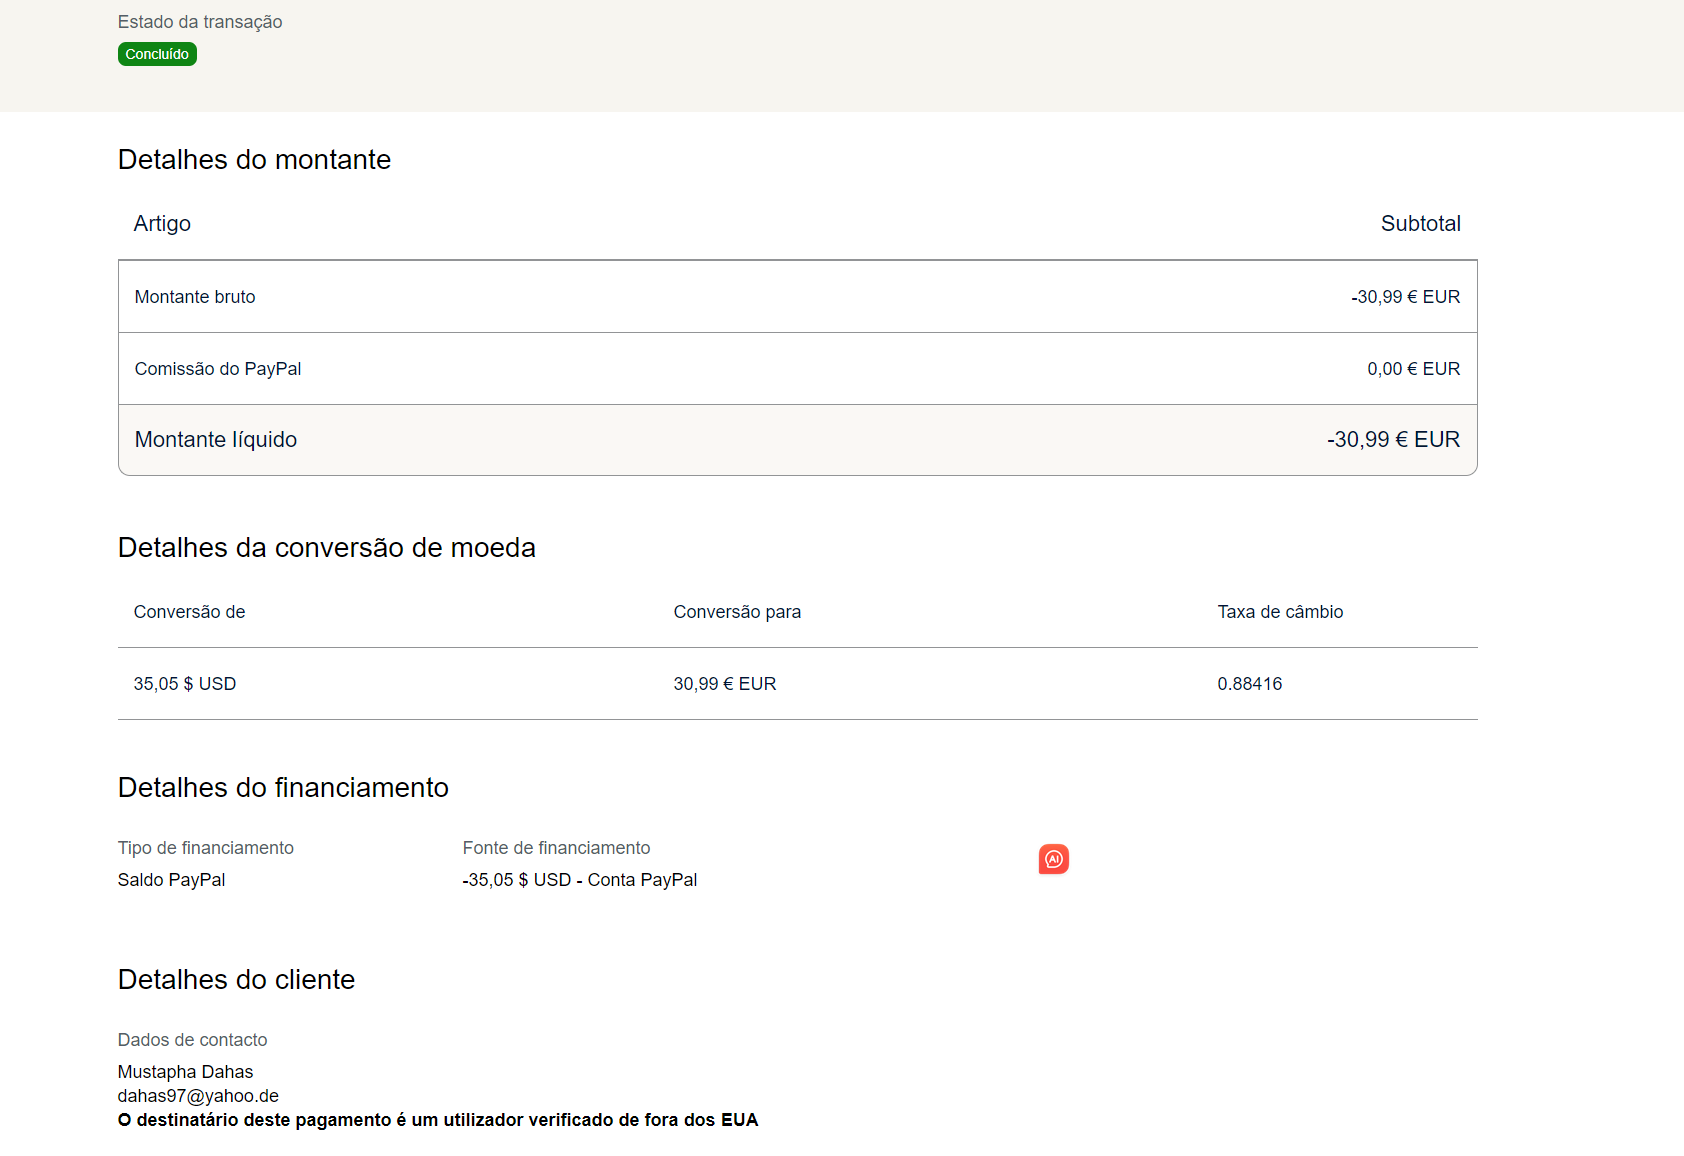Click the Montante bruto row label
The image size is (1684, 1156).
195,297
